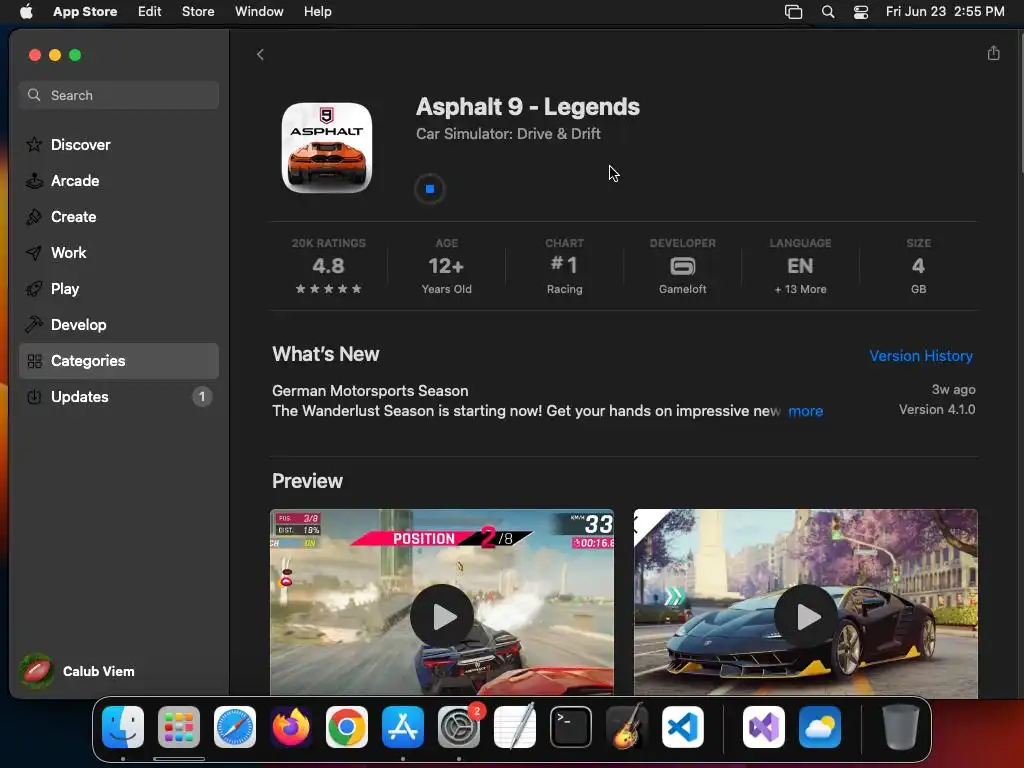Click the date and time in the menu bar

pyautogui.click(x=945, y=12)
